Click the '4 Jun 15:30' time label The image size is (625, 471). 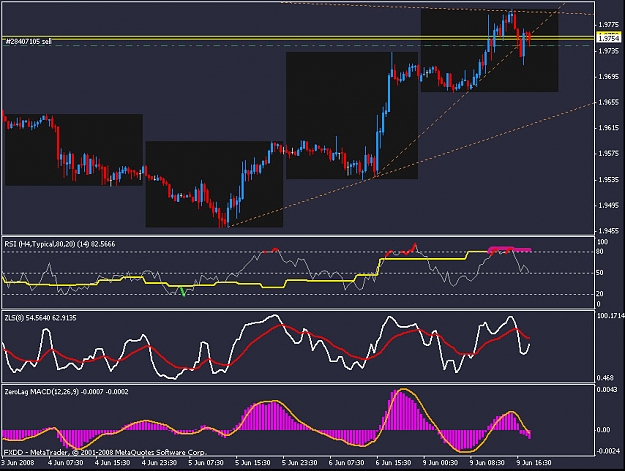(x=113, y=463)
